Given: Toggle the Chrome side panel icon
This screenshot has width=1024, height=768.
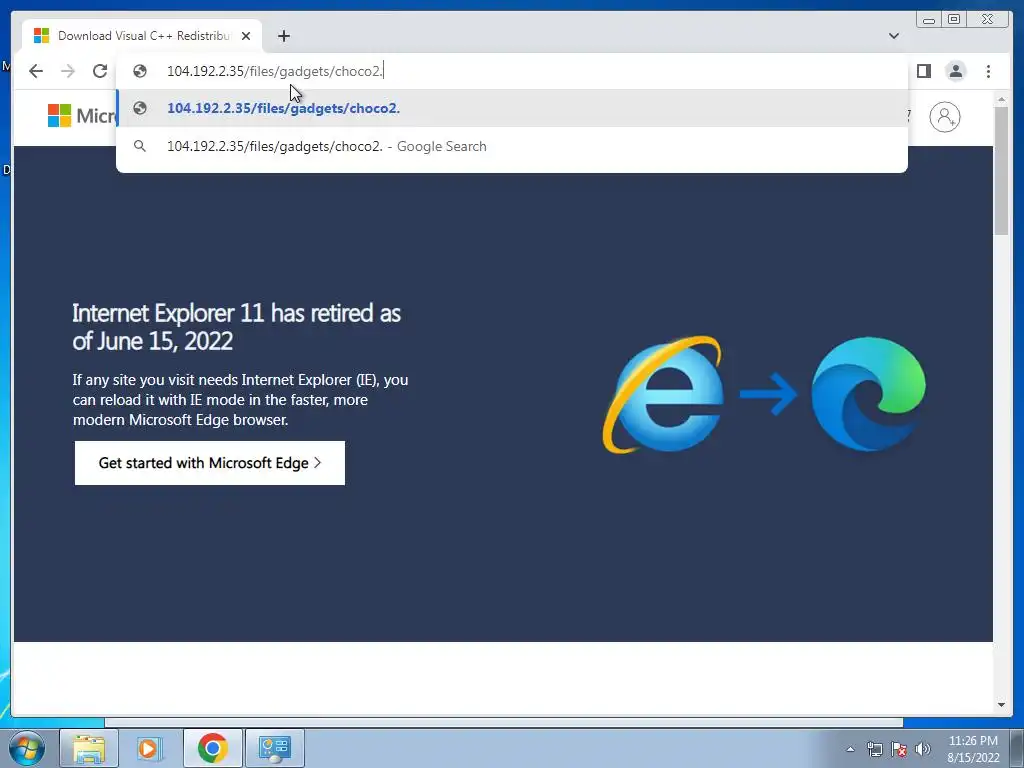Looking at the screenshot, I should 923,71.
